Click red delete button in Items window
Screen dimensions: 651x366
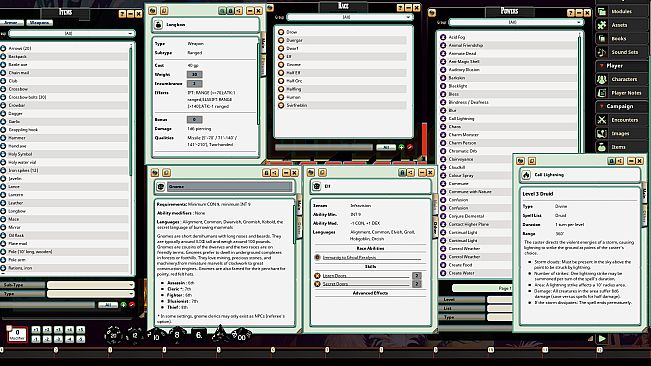132,305
